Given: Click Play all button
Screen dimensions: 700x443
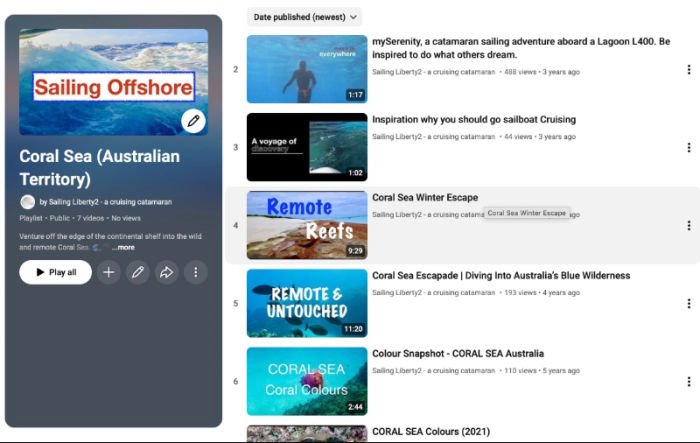Looking at the screenshot, I should (x=55, y=272).
